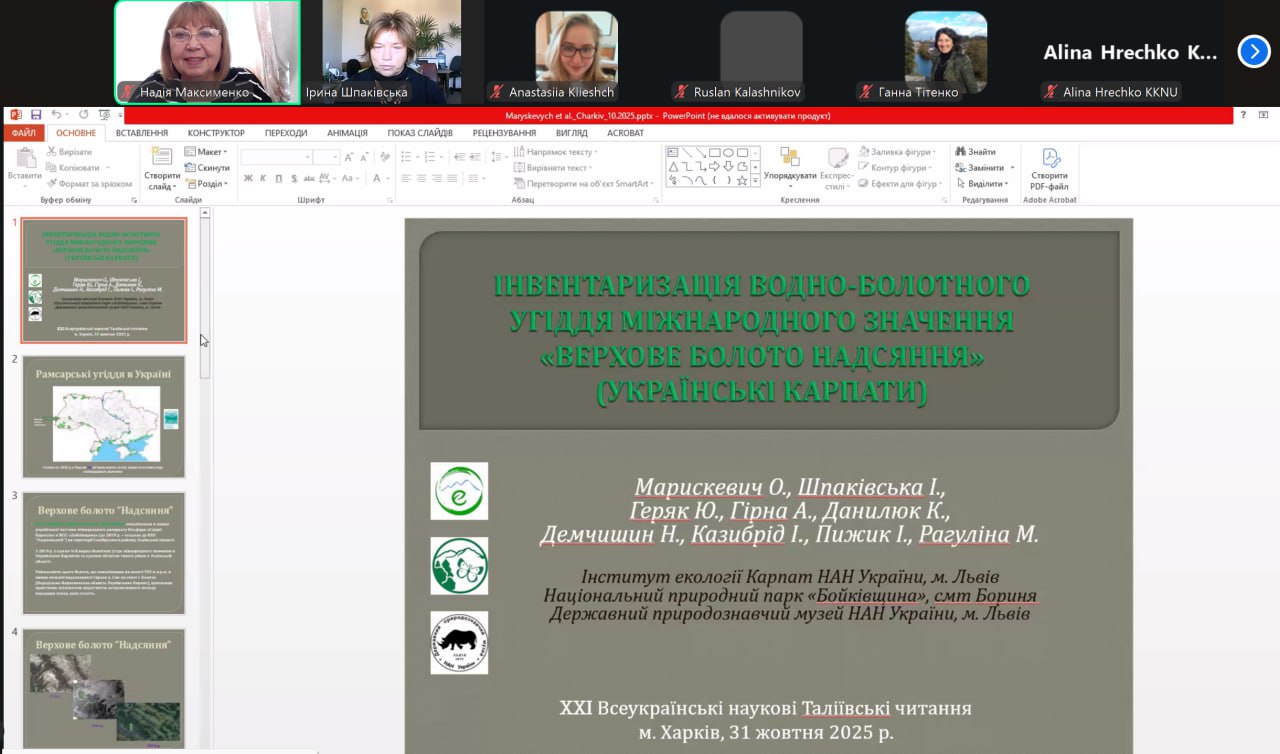Image resolution: width=1280 pixels, height=754 pixels.
Task: Click the Undo arrow icon
Action: 56,115
